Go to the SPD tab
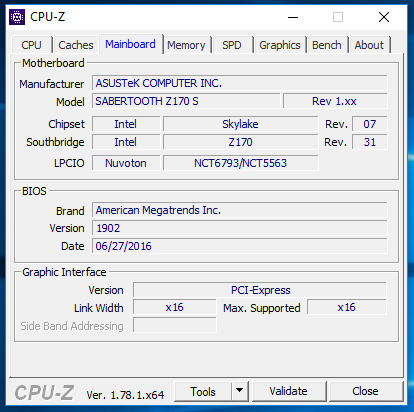The width and height of the screenshot is (414, 412). [232, 45]
